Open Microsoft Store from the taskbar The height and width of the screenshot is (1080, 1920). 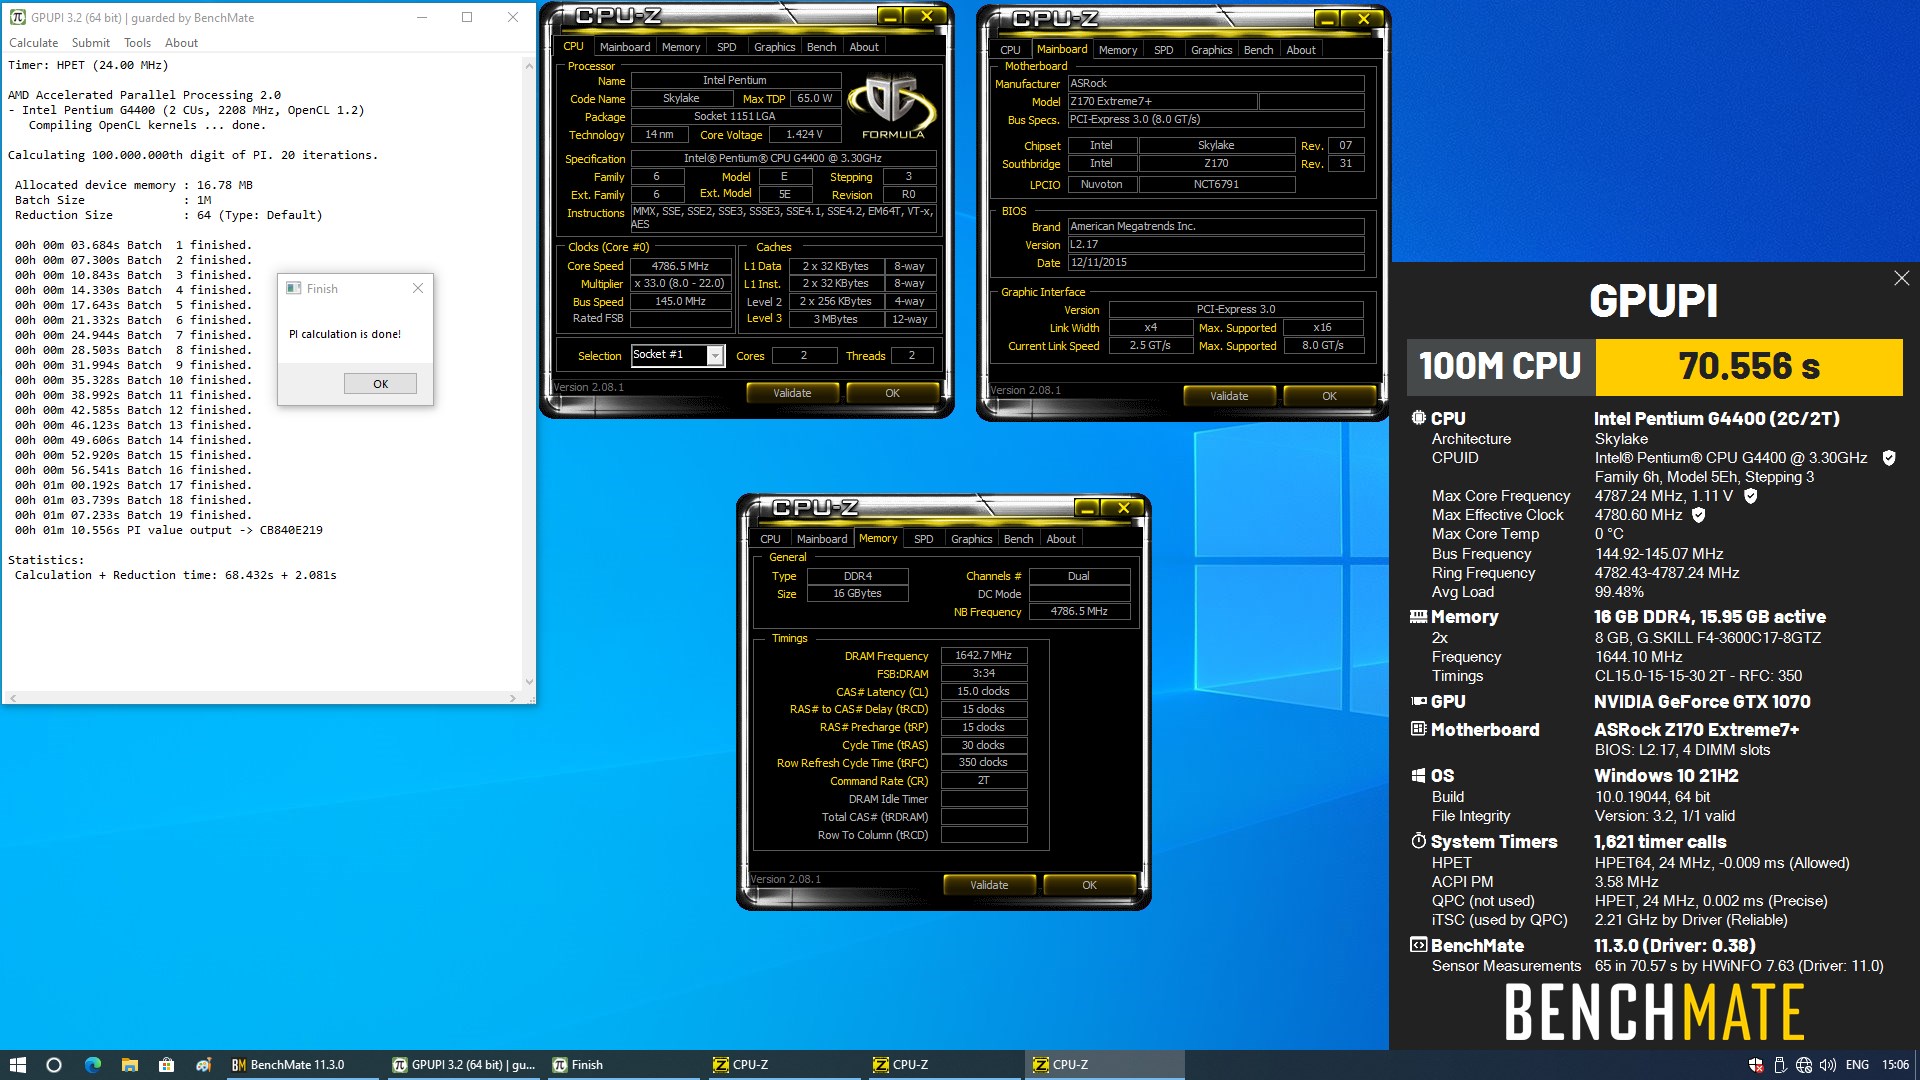(167, 1065)
